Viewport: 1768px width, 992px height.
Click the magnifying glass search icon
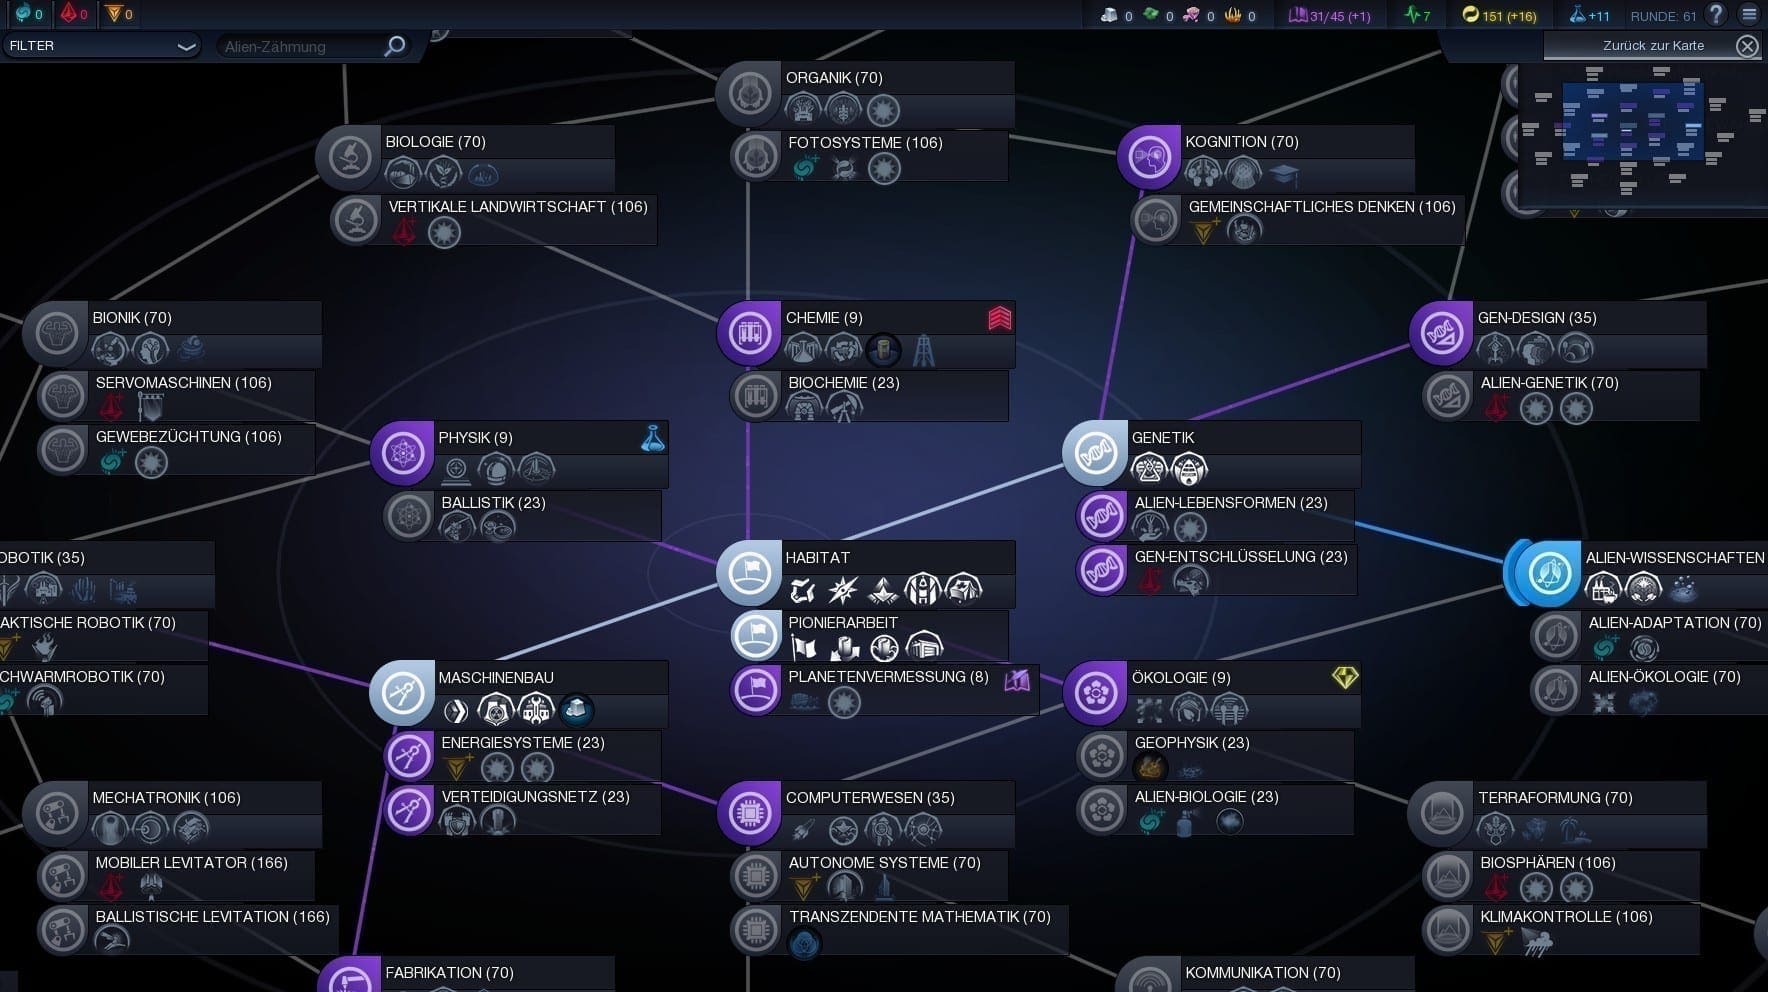(x=395, y=46)
